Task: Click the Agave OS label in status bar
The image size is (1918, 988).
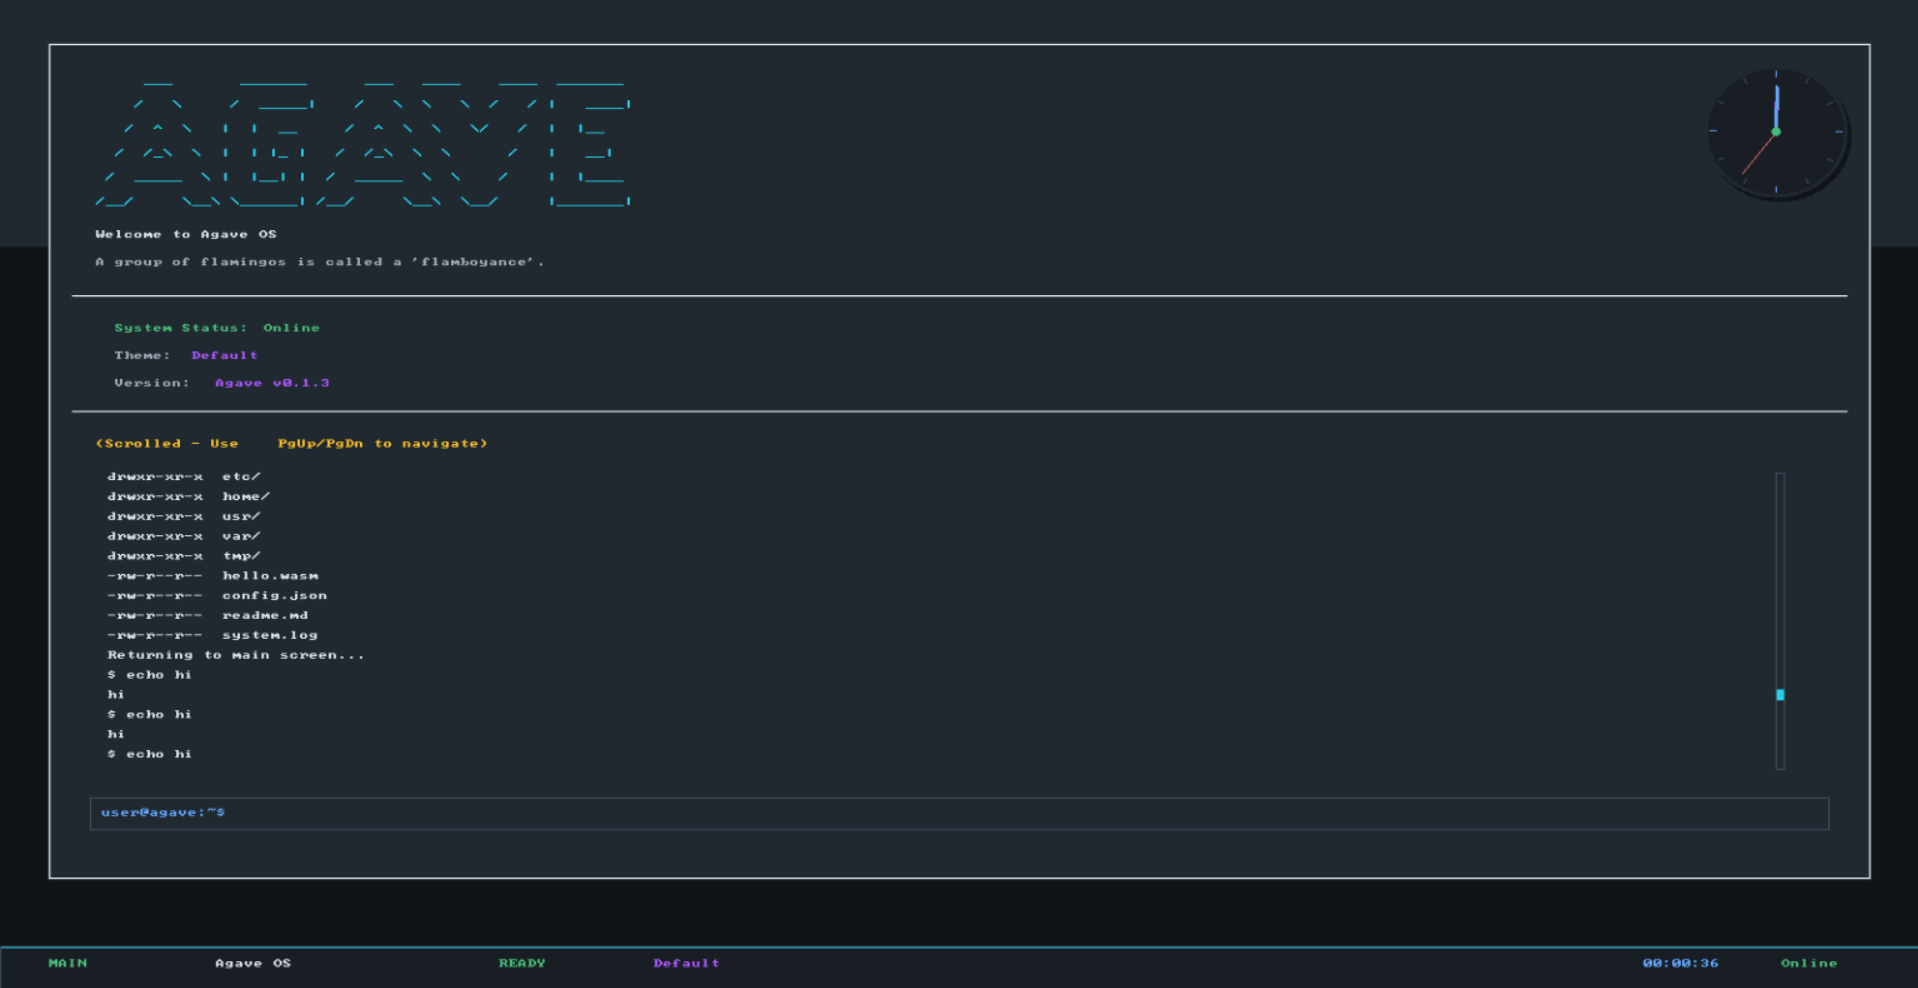Action: pos(253,963)
